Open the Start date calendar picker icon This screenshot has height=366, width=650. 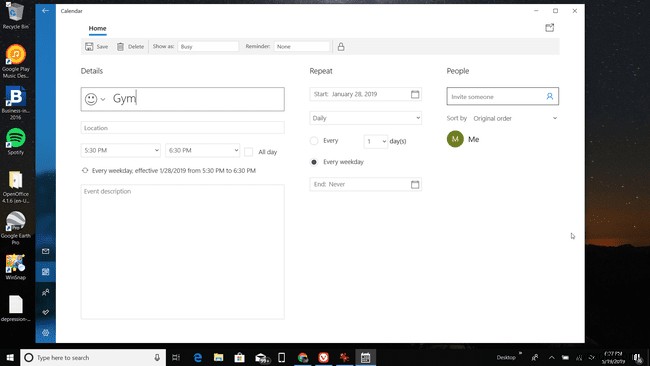coord(415,94)
